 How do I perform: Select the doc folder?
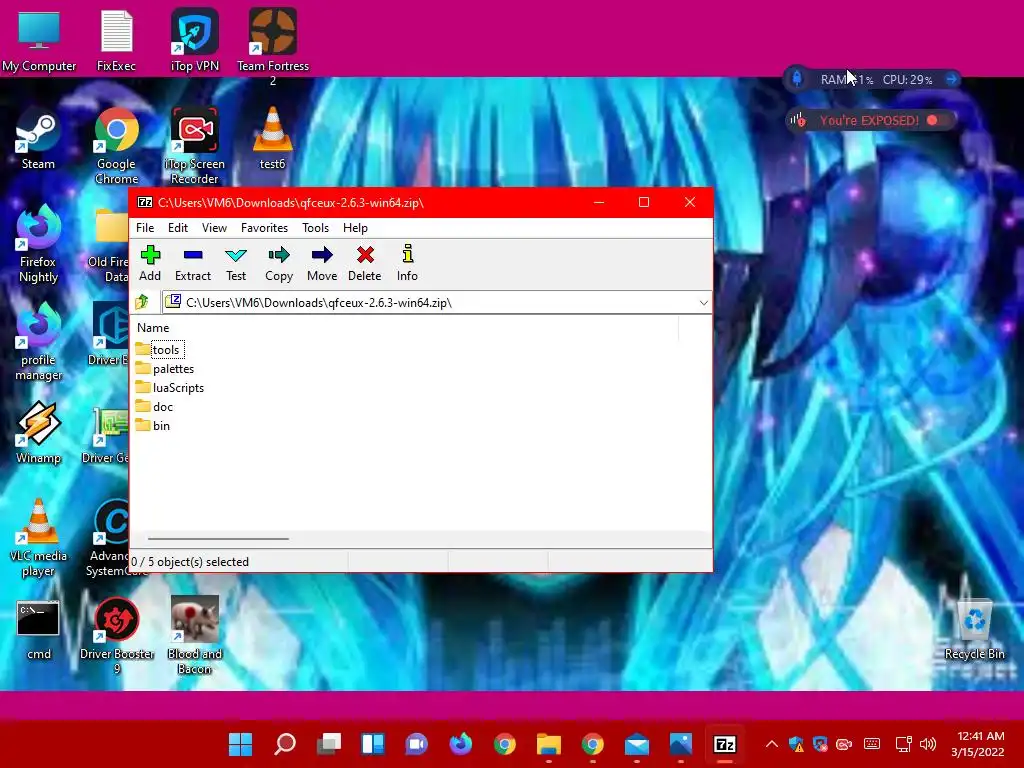tap(155, 407)
